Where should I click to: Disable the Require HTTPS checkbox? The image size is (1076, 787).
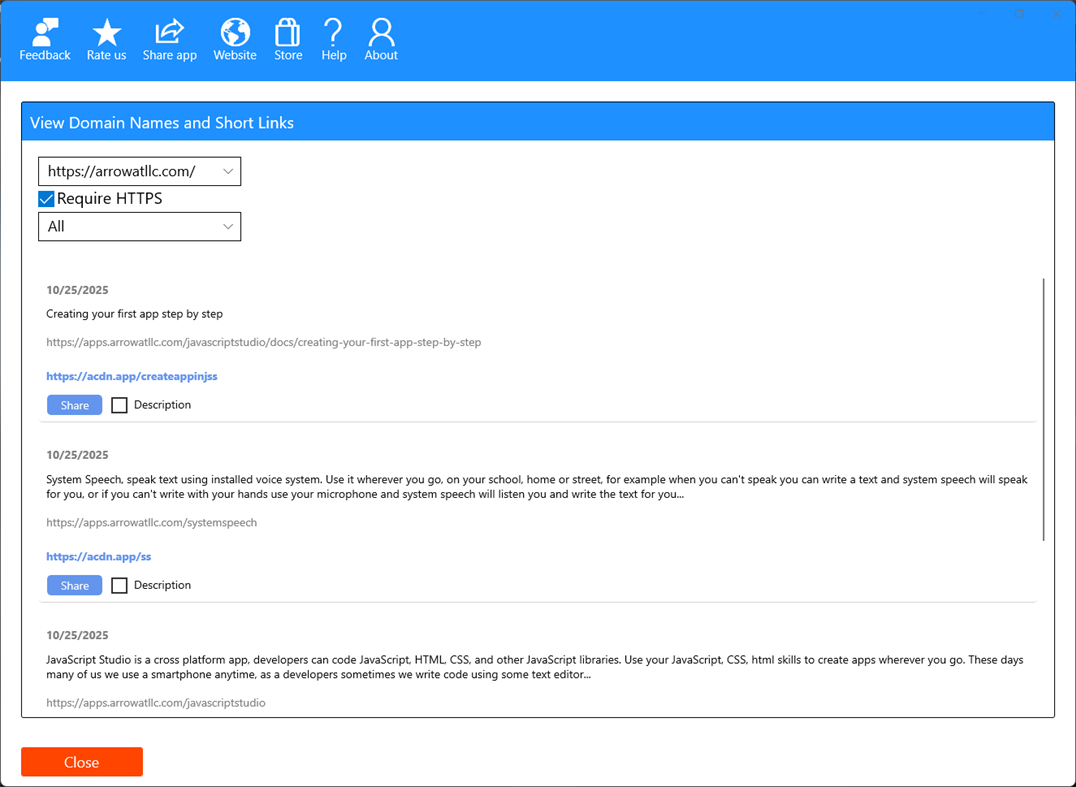tap(46, 198)
